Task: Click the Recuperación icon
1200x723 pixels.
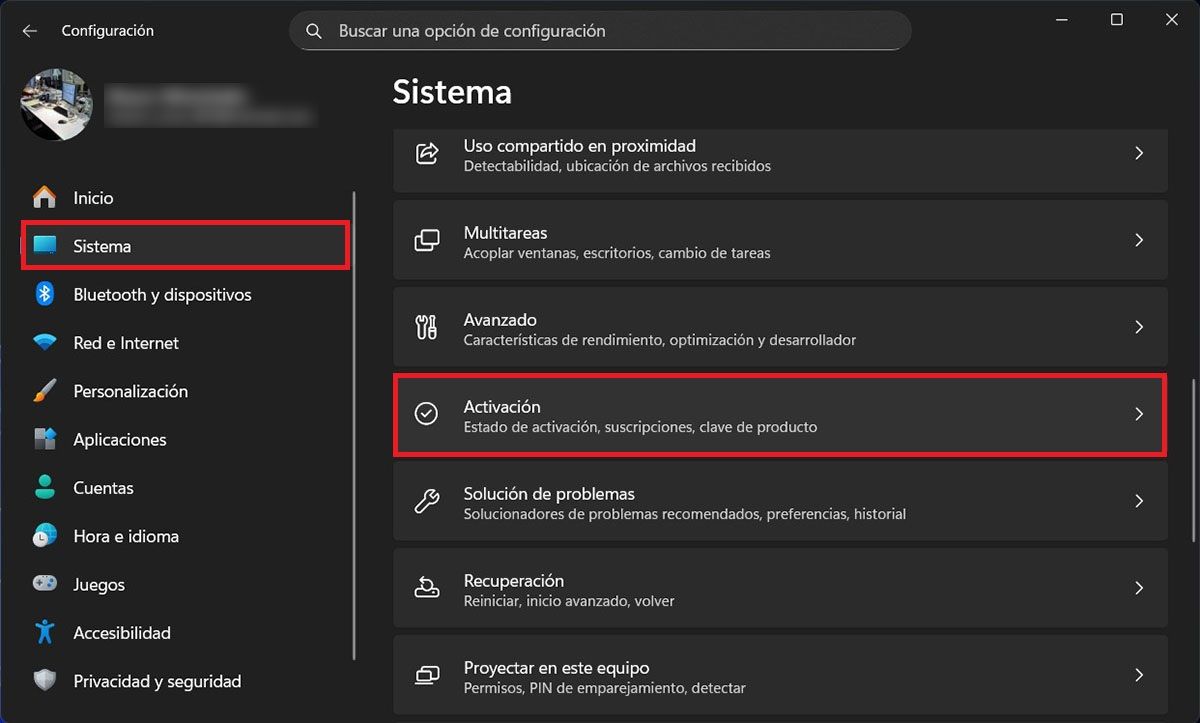Action: (x=427, y=588)
